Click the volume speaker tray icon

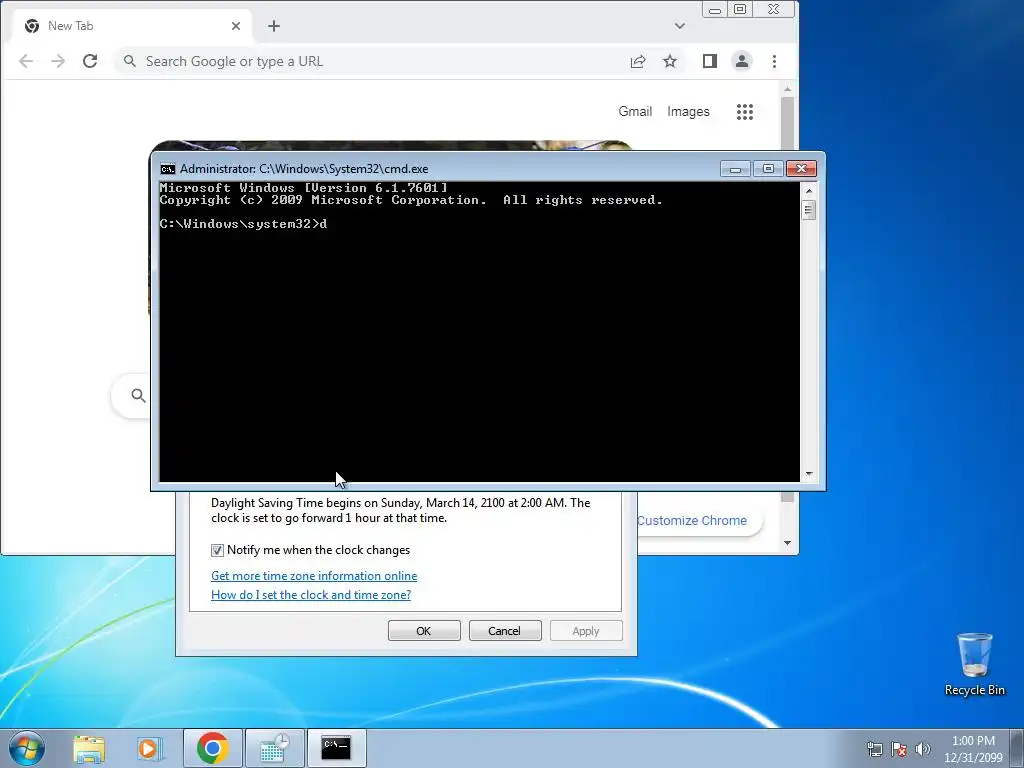(923, 749)
